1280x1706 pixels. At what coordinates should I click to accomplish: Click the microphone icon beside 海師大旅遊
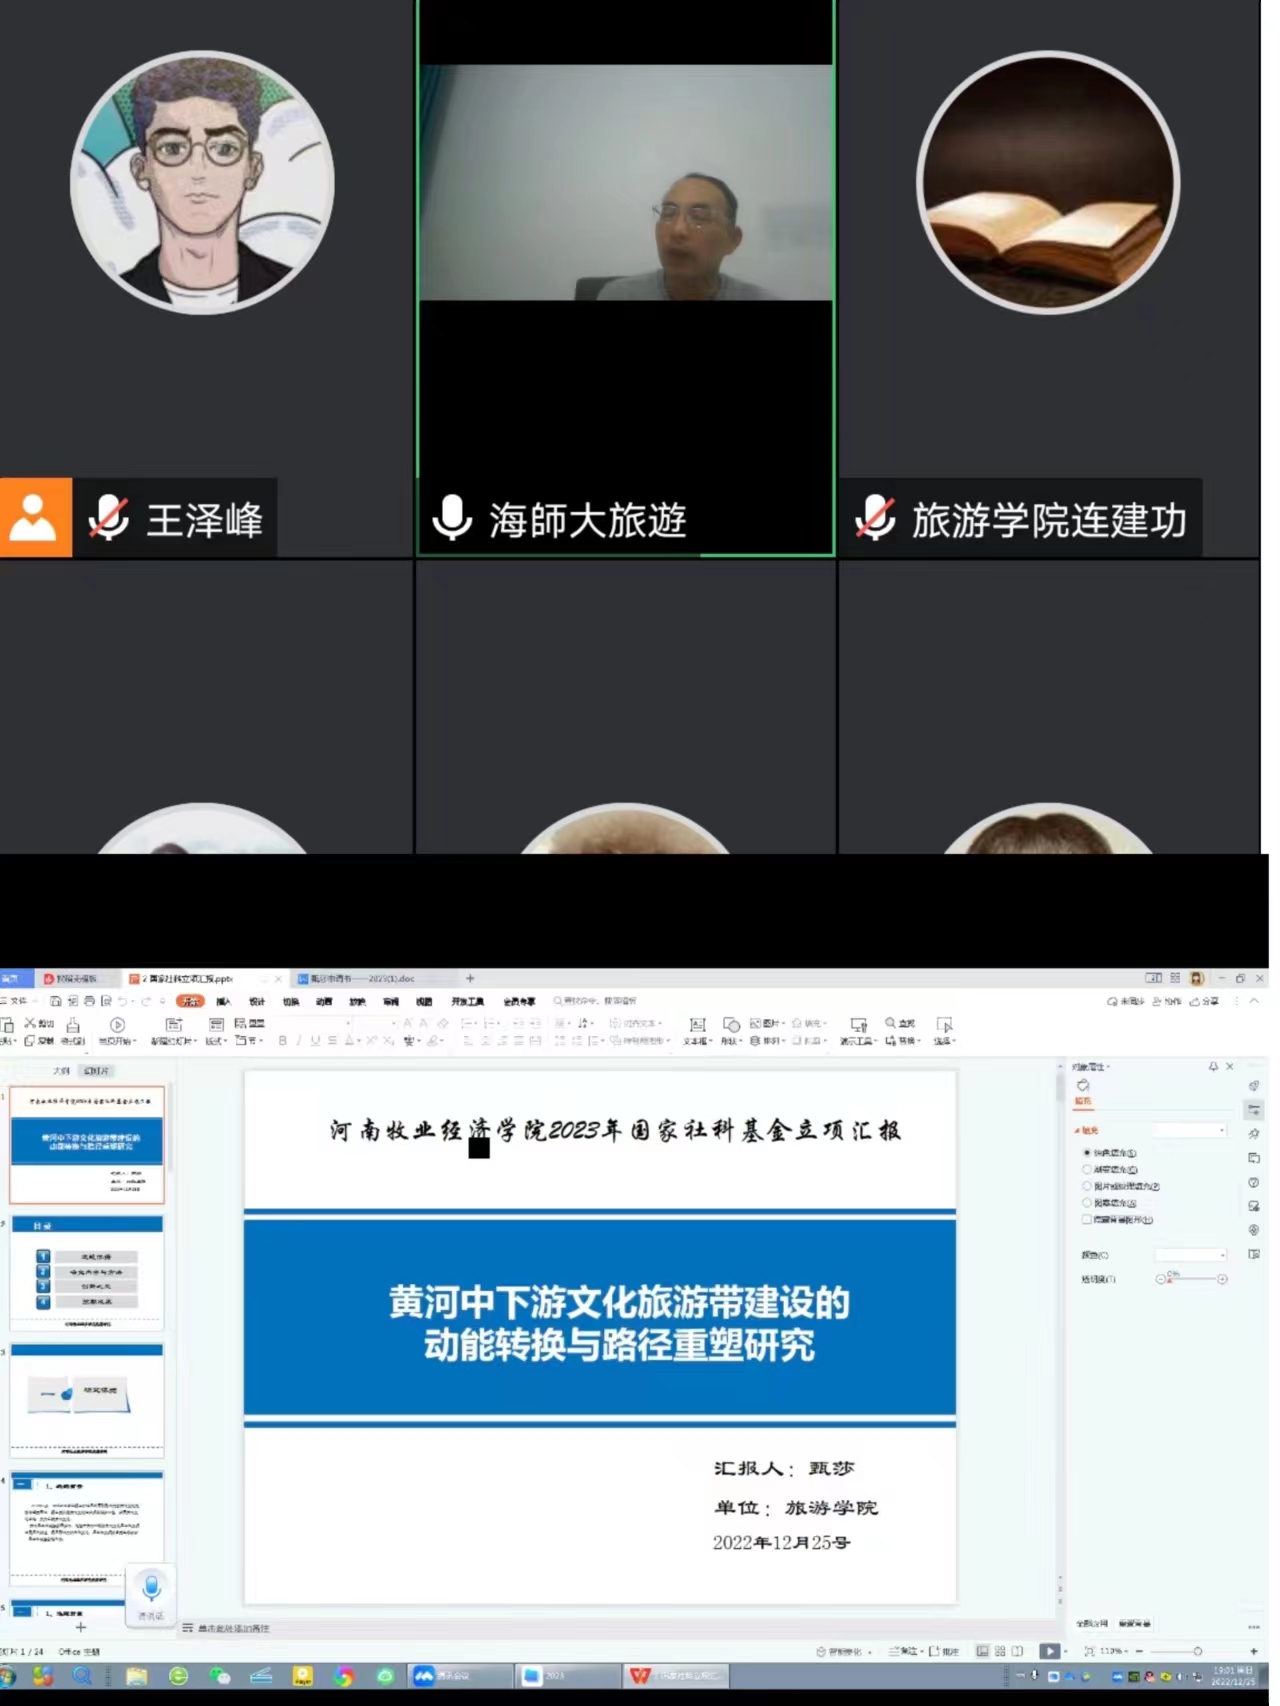[x=452, y=518]
